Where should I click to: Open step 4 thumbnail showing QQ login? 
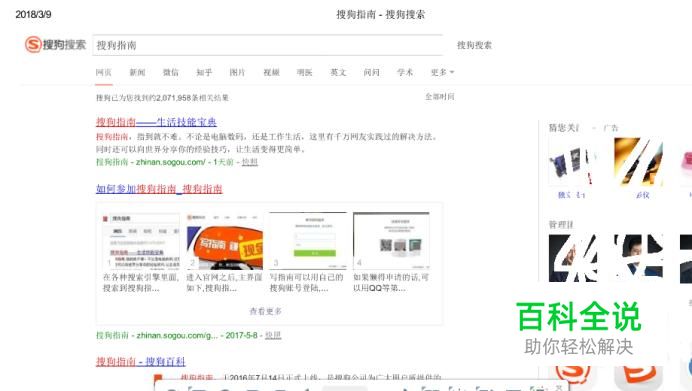[x=391, y=241]
